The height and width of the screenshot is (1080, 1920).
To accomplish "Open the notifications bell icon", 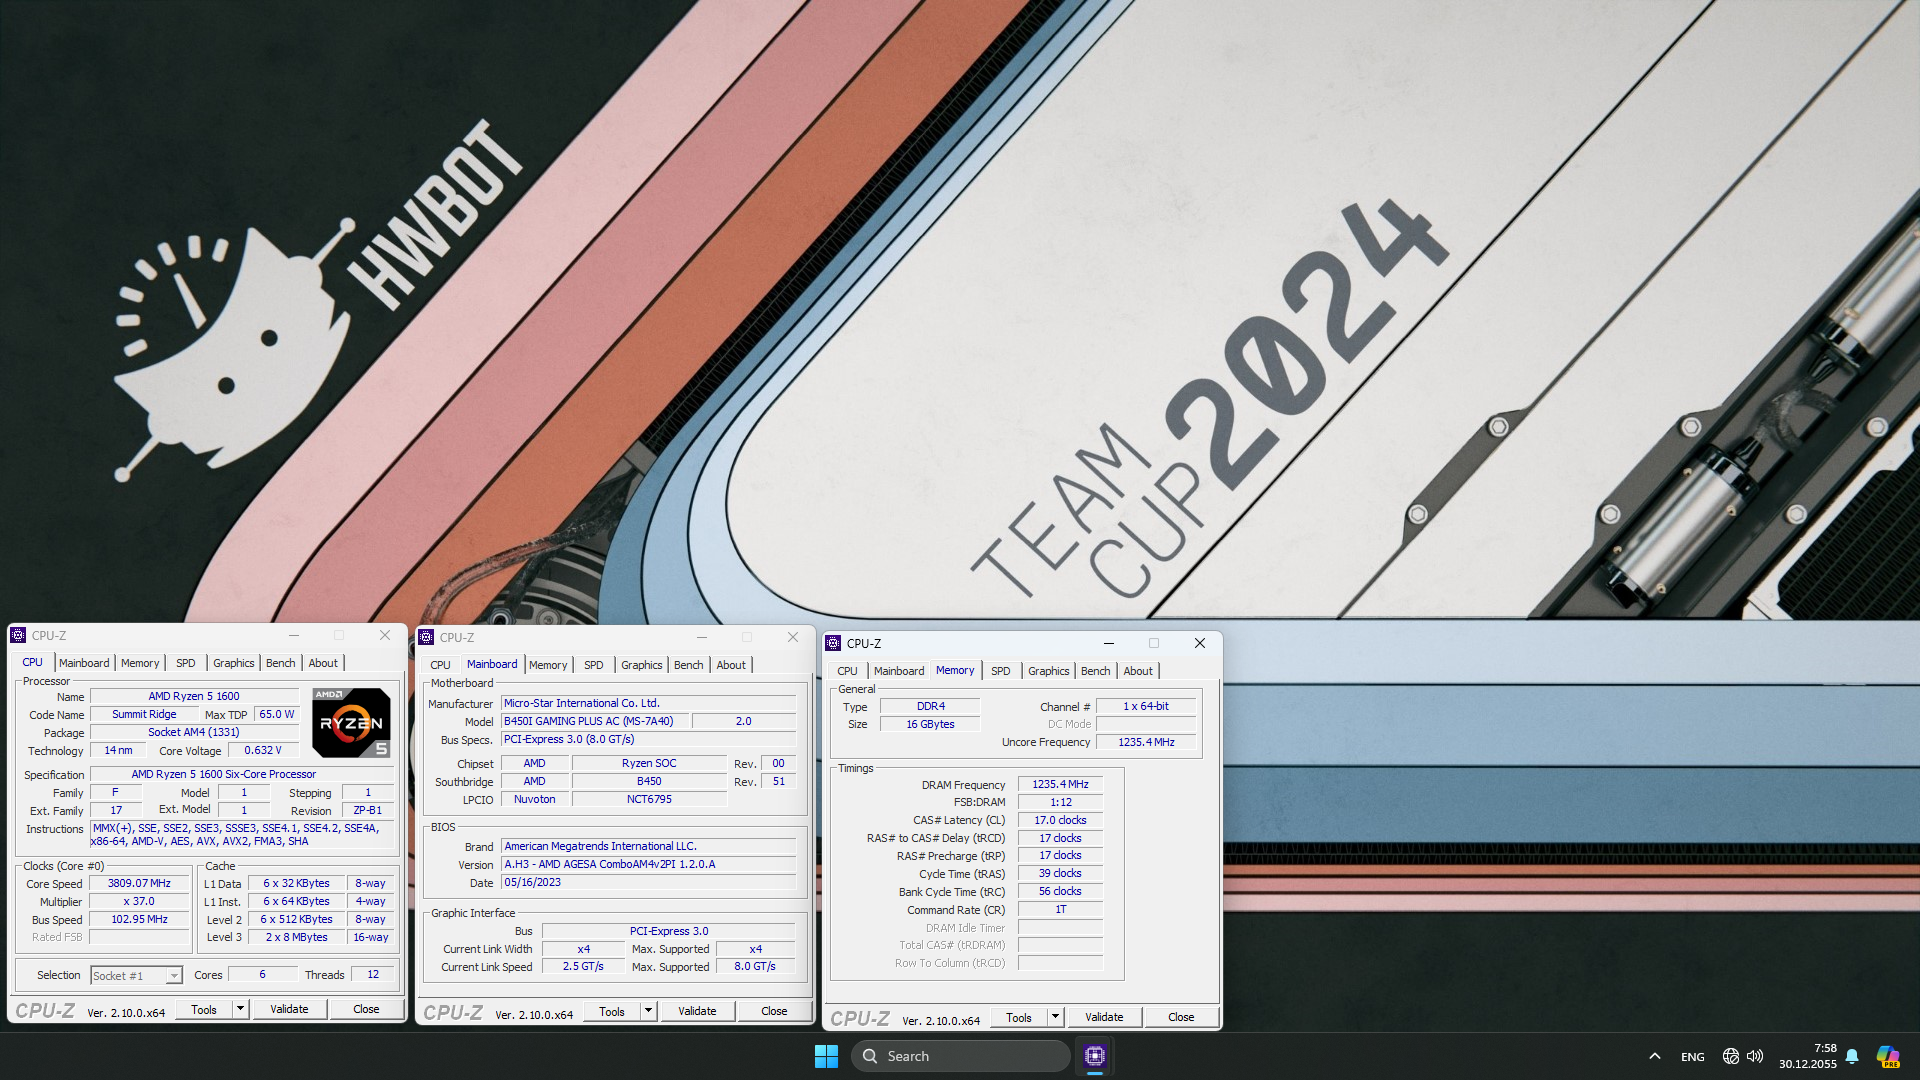I will coord(1852,1056).
